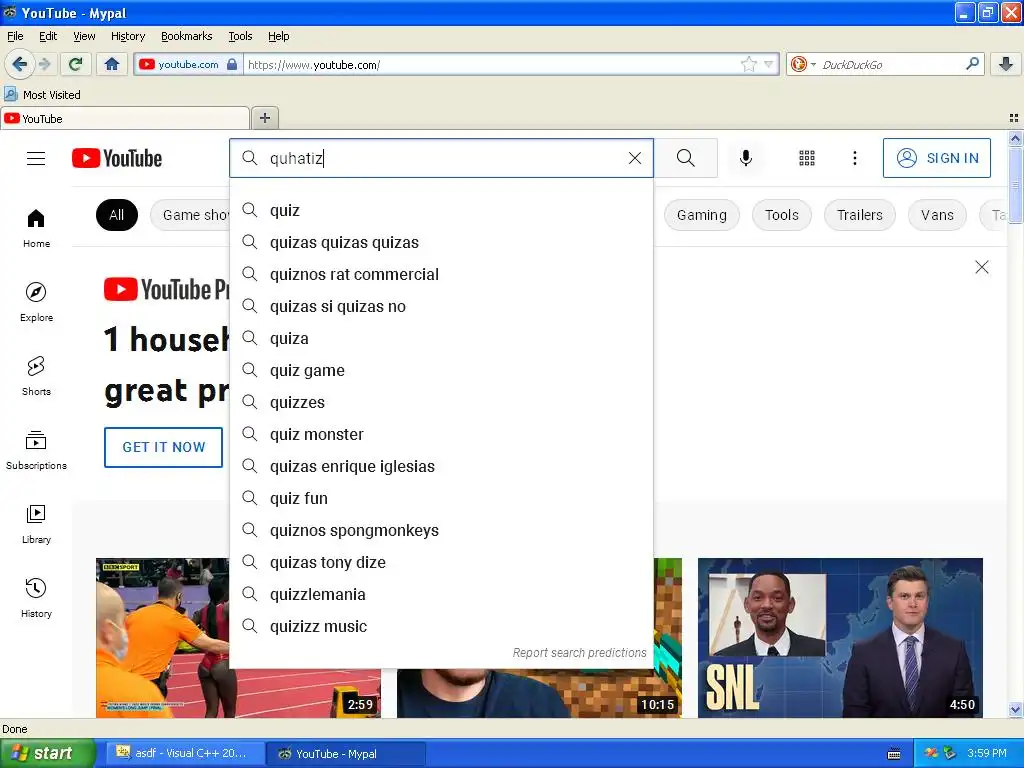Choose 'quizas quizas quizas' suggestion

[441, 242]
